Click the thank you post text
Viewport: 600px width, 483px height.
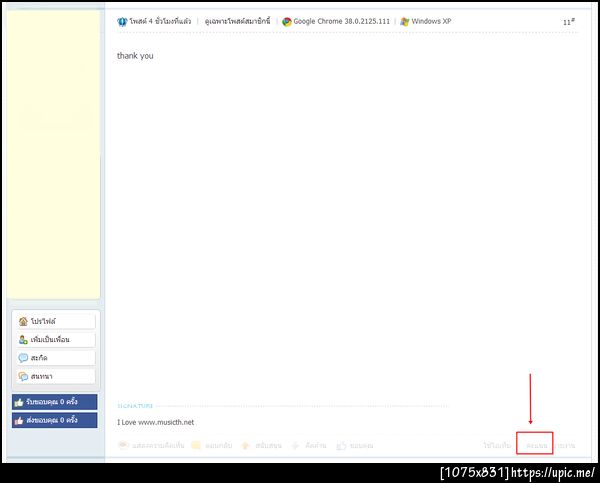135,56
